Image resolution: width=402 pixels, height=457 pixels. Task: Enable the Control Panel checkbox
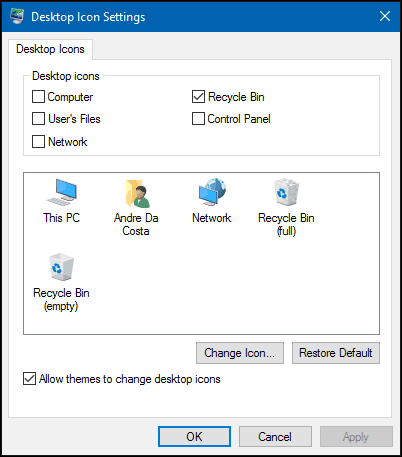[198, 119]
